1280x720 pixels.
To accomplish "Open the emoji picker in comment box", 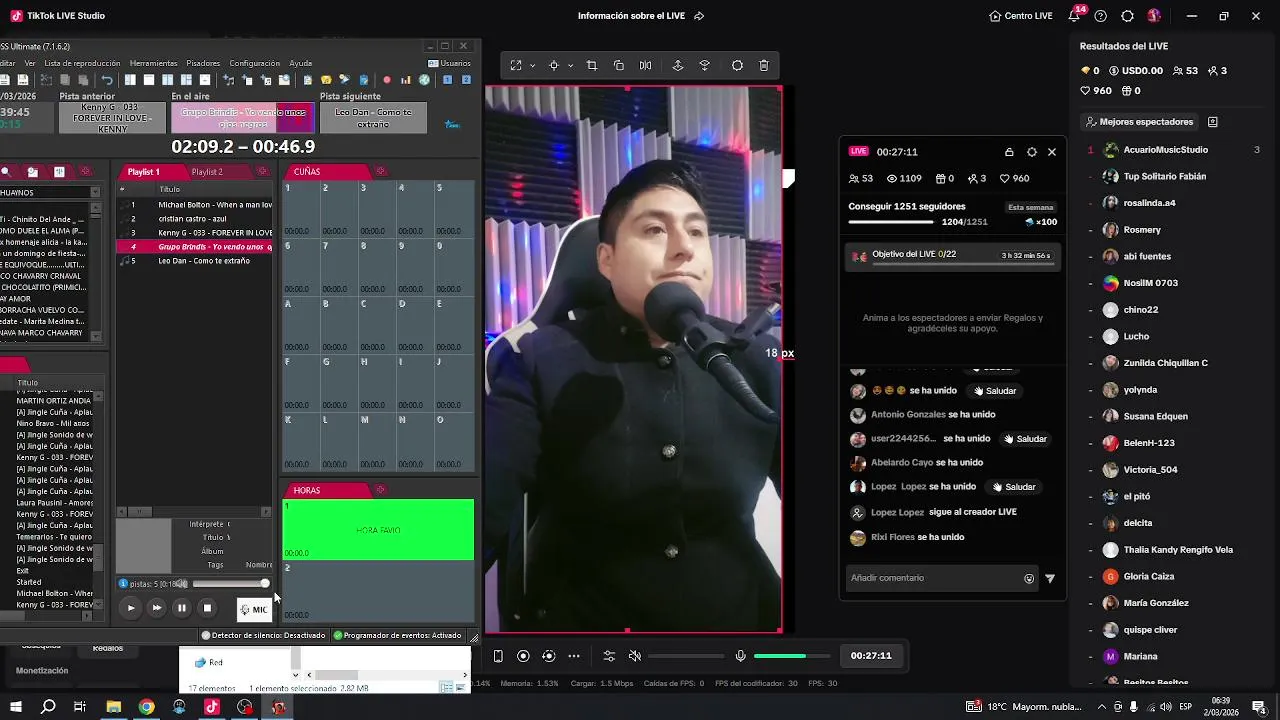I will (1029, 578).
